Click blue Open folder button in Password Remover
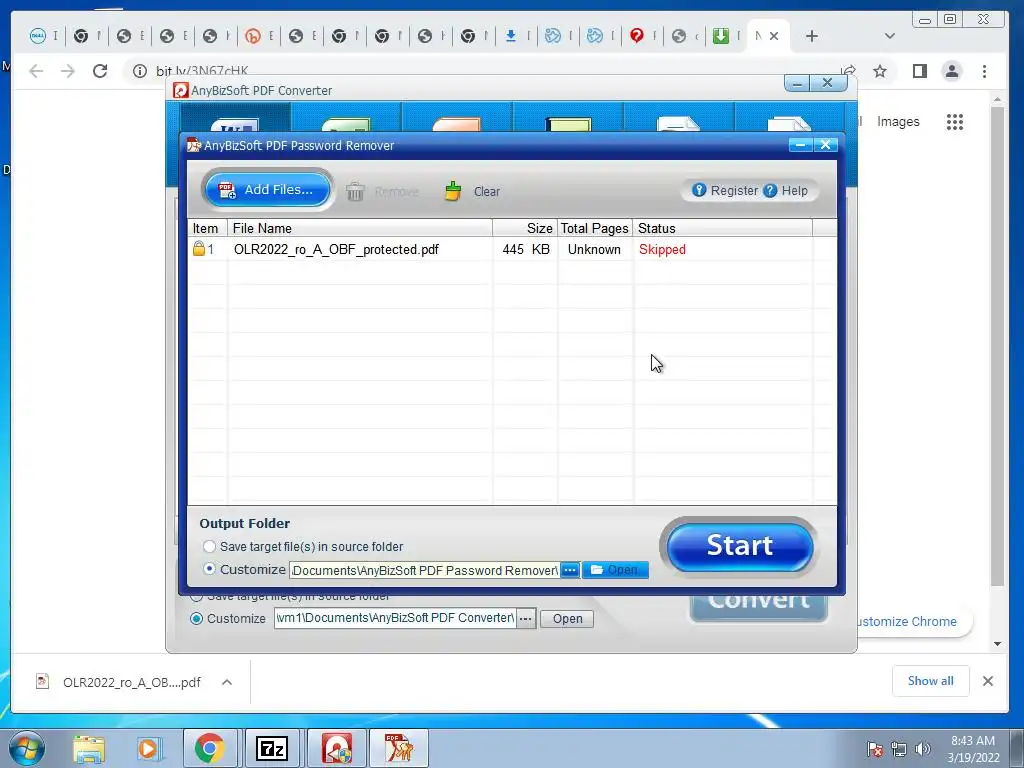 615,570
